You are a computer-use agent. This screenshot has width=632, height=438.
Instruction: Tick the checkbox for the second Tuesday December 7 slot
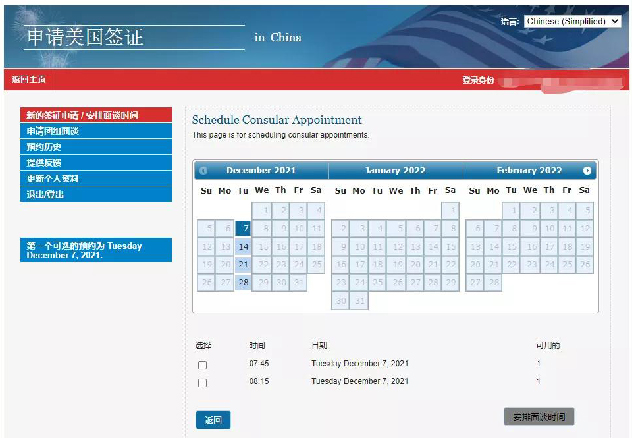pyautogui.click(x=202, y=383)
